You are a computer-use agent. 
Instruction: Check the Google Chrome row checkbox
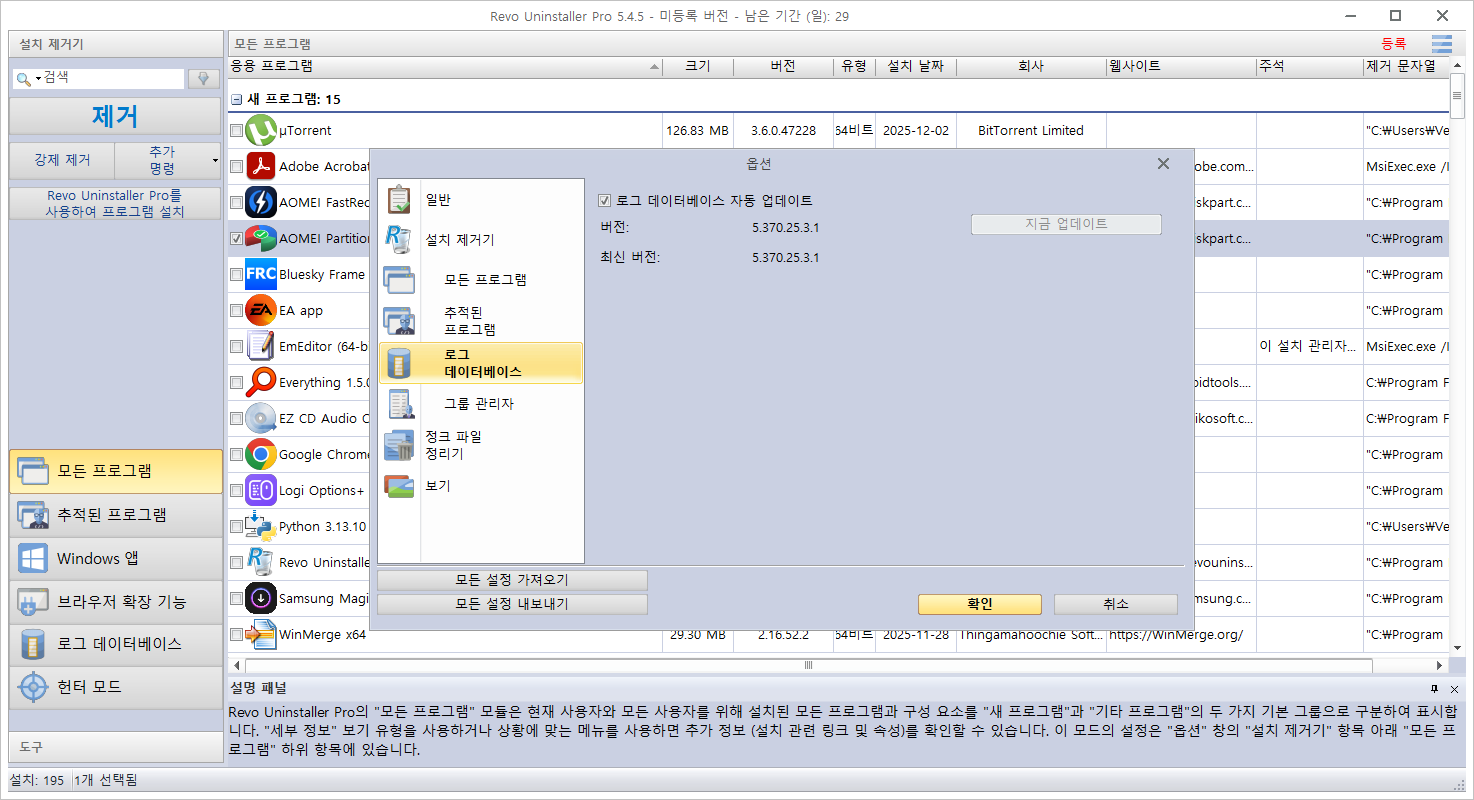pos(237,455)
